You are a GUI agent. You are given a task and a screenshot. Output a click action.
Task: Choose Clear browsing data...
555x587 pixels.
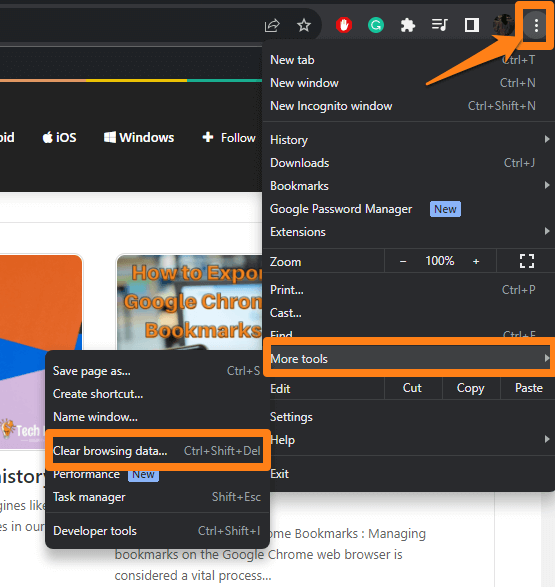157,451
